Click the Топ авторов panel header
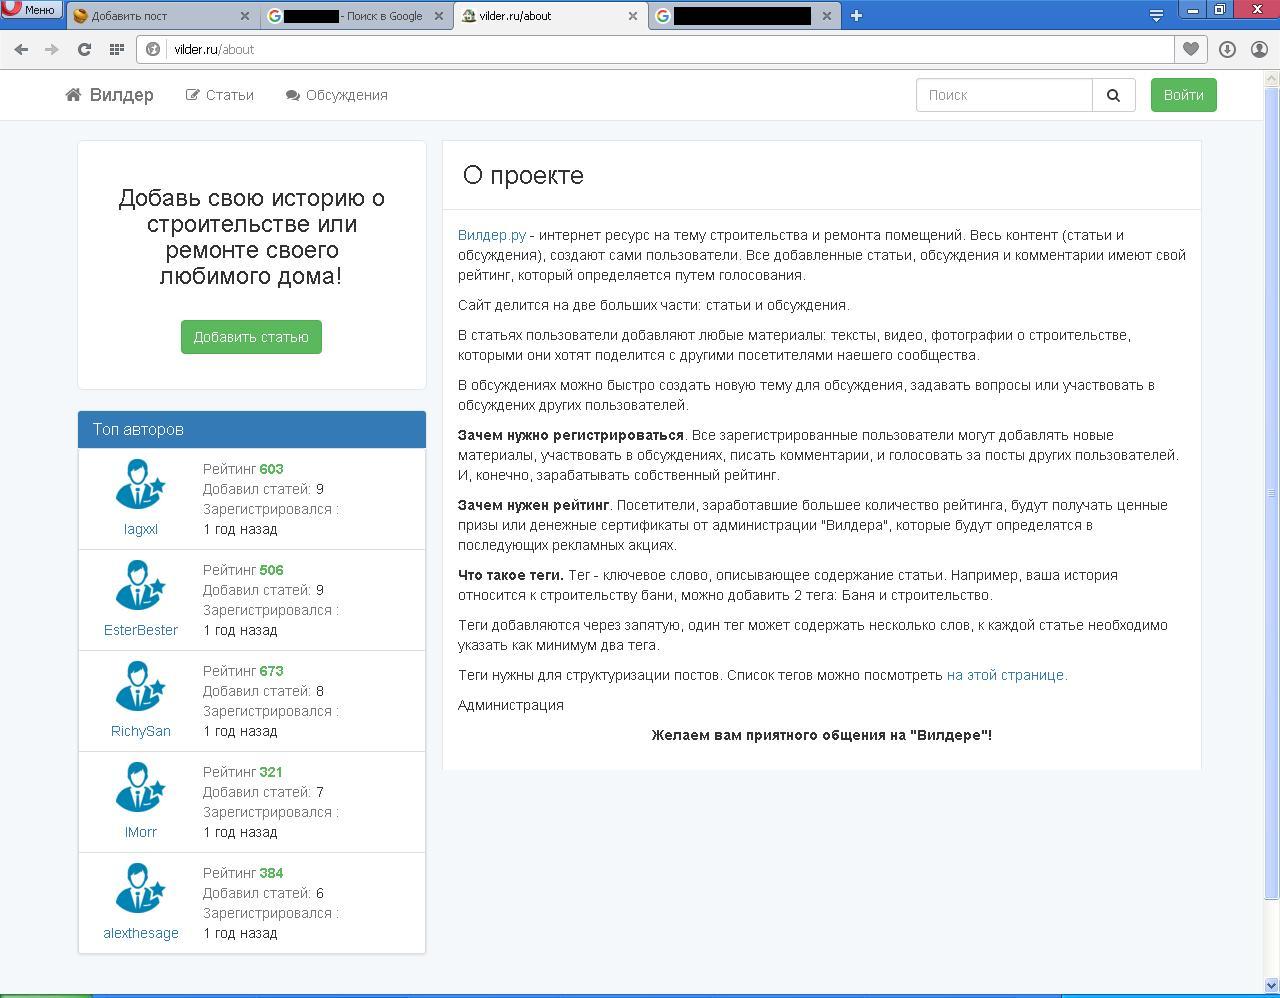This screenshot has height=998, width=1280. point(252,429)
